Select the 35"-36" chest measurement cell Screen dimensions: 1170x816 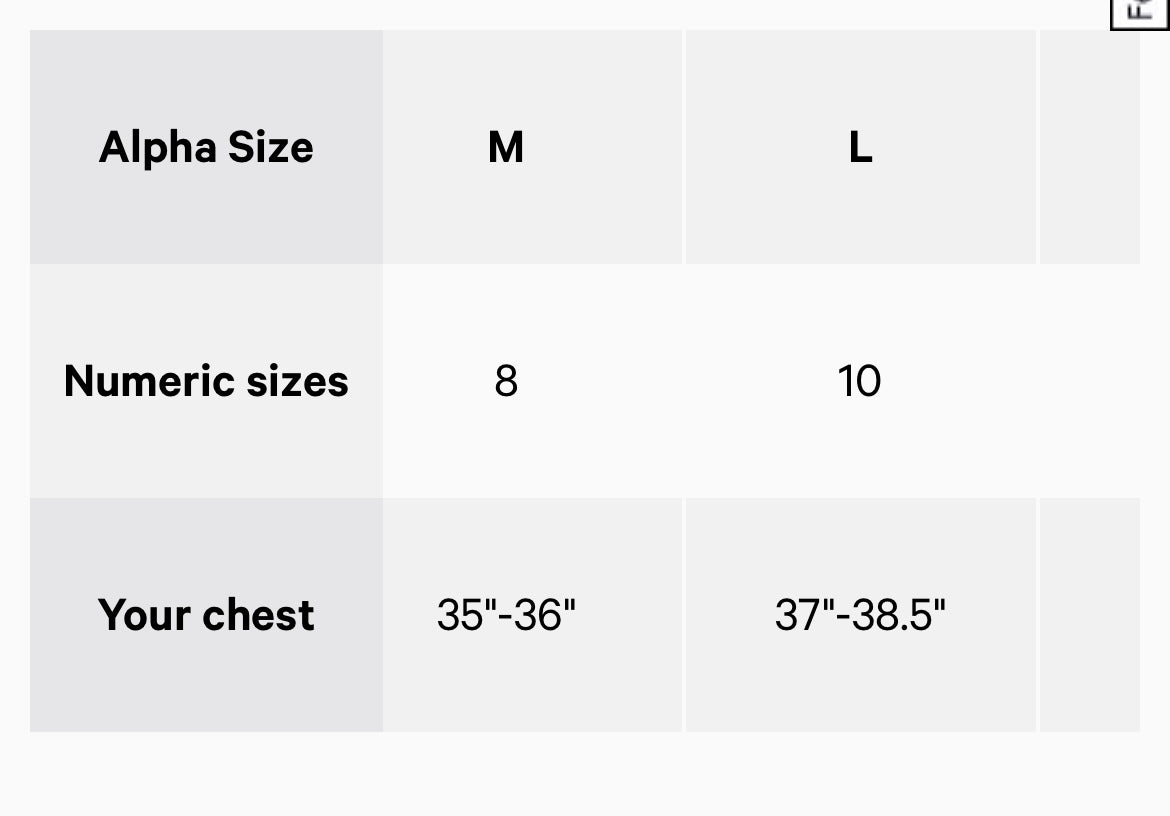(506, 615)
